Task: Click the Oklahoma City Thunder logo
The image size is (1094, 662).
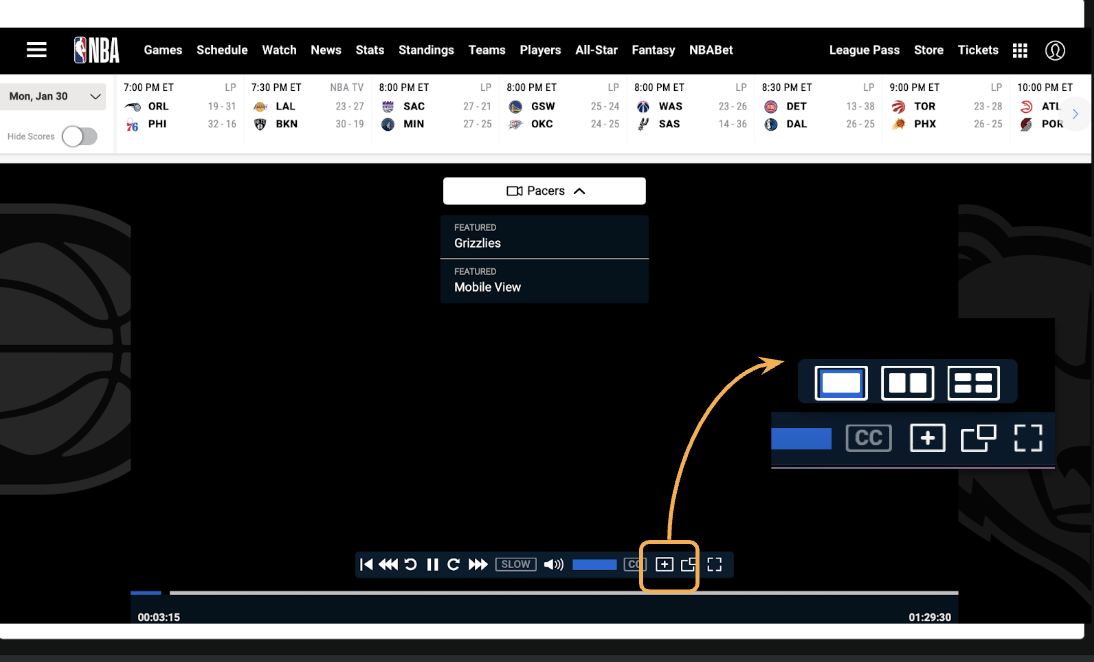Action: [x=516, y=124]
